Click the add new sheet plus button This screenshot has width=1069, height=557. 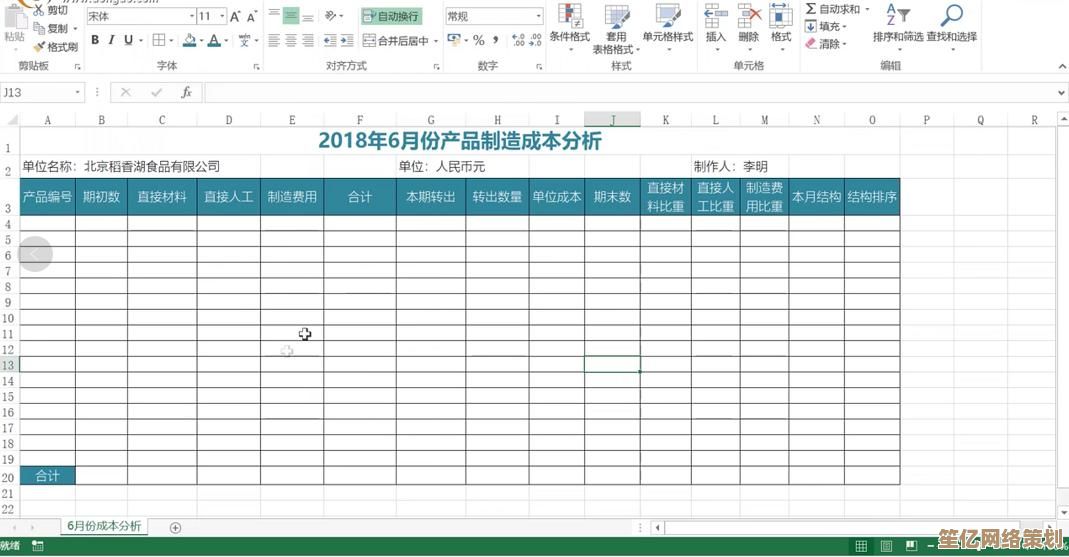176,527
